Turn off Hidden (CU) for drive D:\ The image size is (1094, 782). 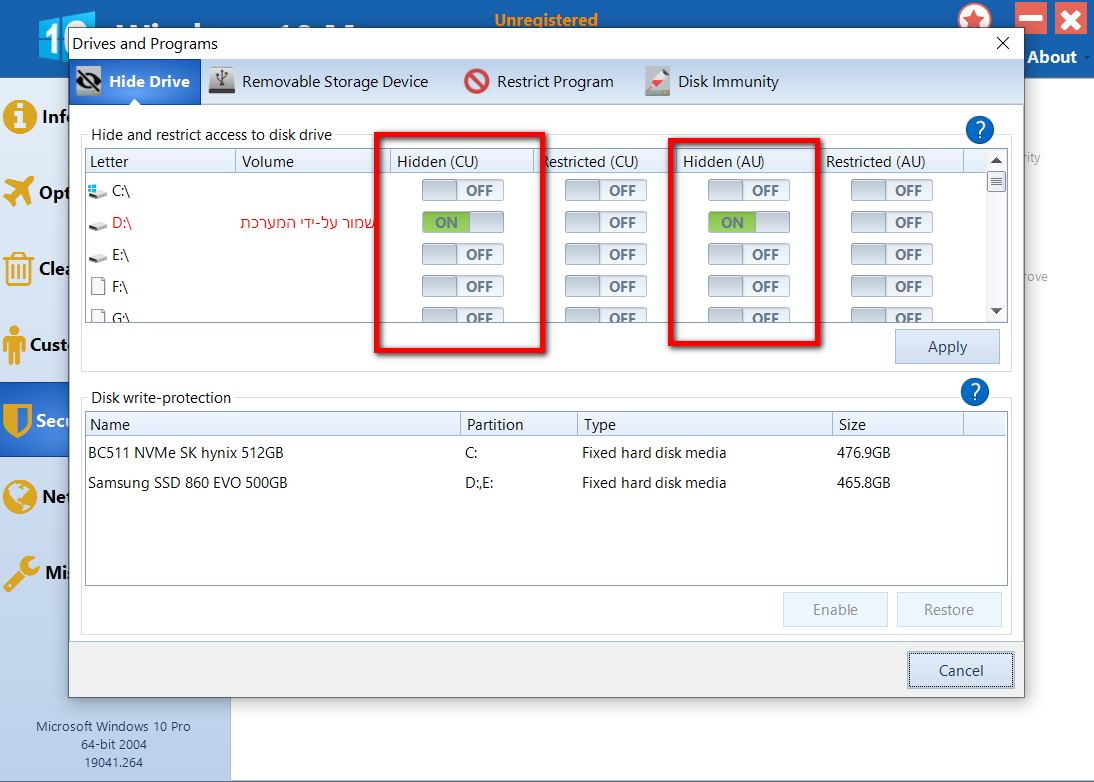point(463,223)
